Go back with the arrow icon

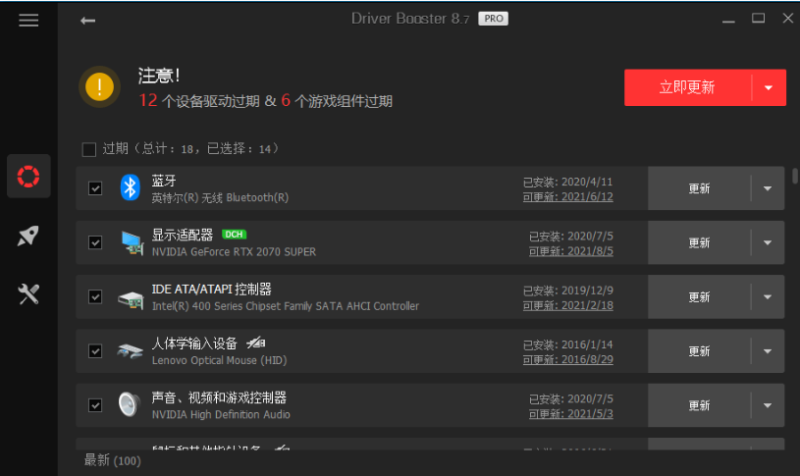coord(88,20)
